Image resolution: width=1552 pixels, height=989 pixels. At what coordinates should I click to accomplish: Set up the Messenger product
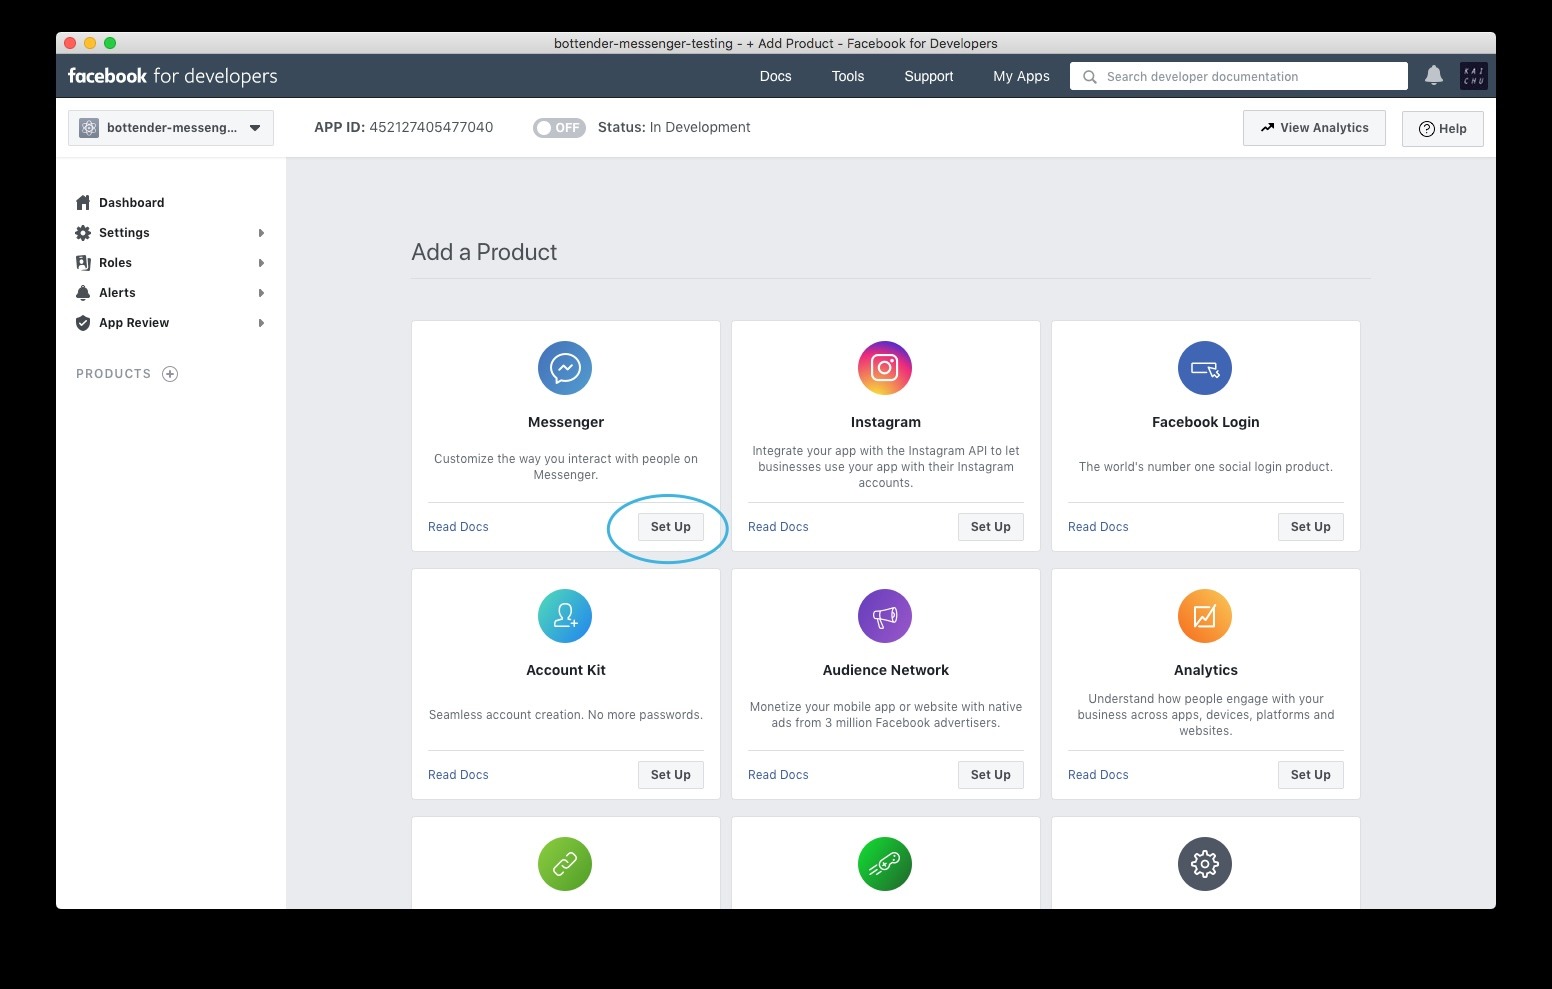[x=671, y=527]
